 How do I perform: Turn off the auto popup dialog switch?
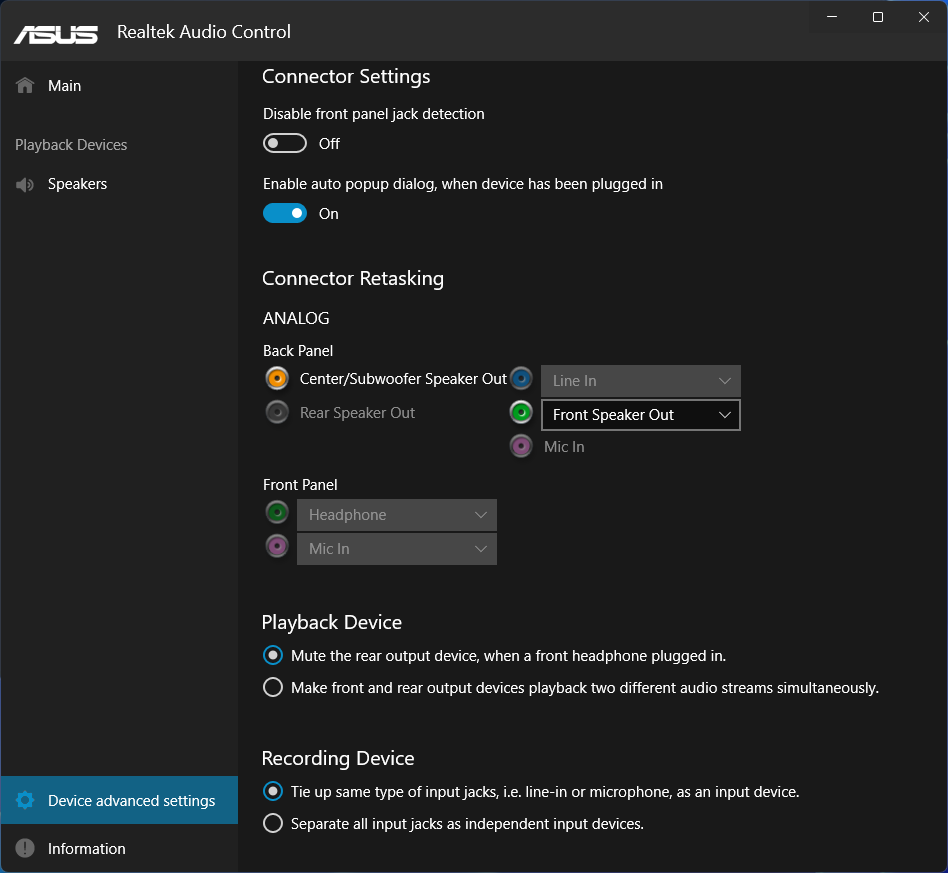click(285, 213)
